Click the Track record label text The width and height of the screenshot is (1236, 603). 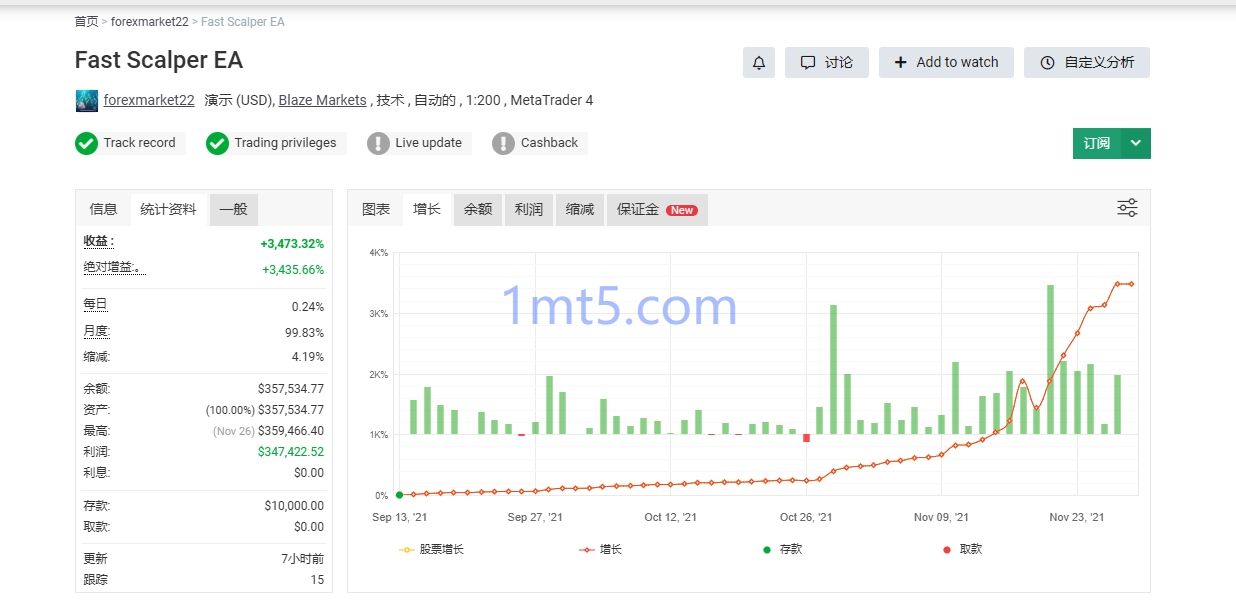139,143
